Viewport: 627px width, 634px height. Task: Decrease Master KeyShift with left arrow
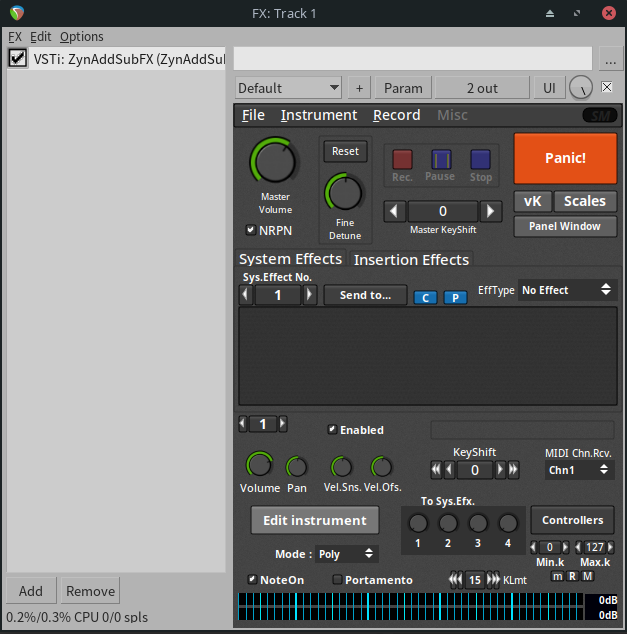pyautogui.click(x=395, y=211)
